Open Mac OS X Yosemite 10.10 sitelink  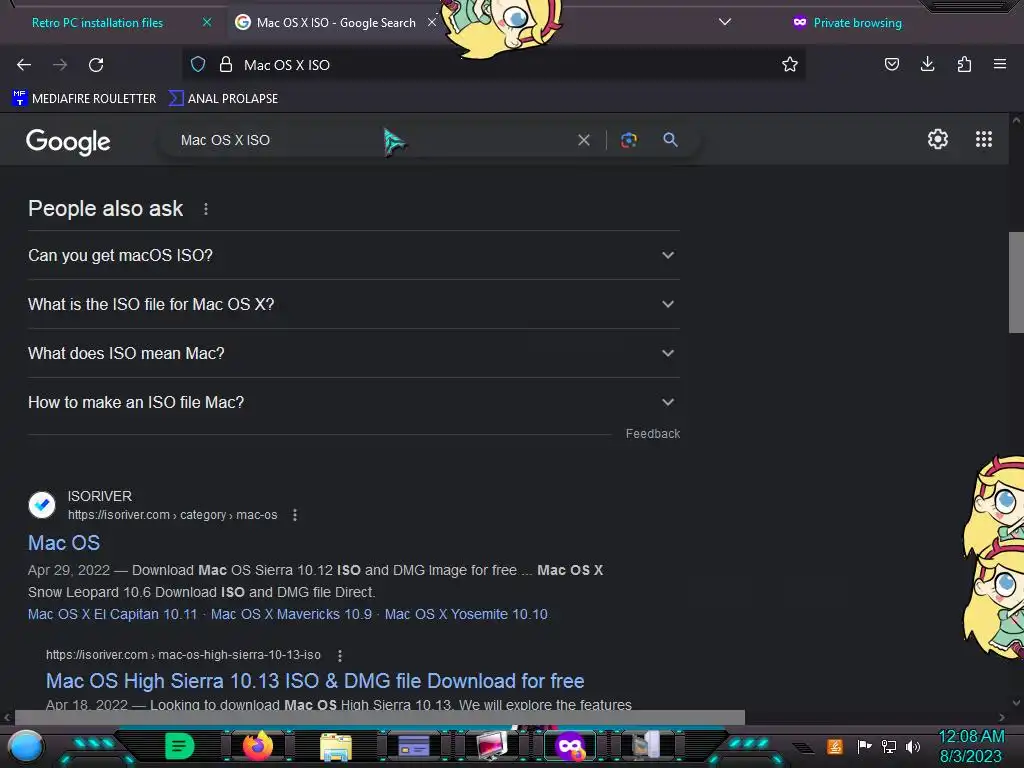pyautogui.click(x=466, y=614)
